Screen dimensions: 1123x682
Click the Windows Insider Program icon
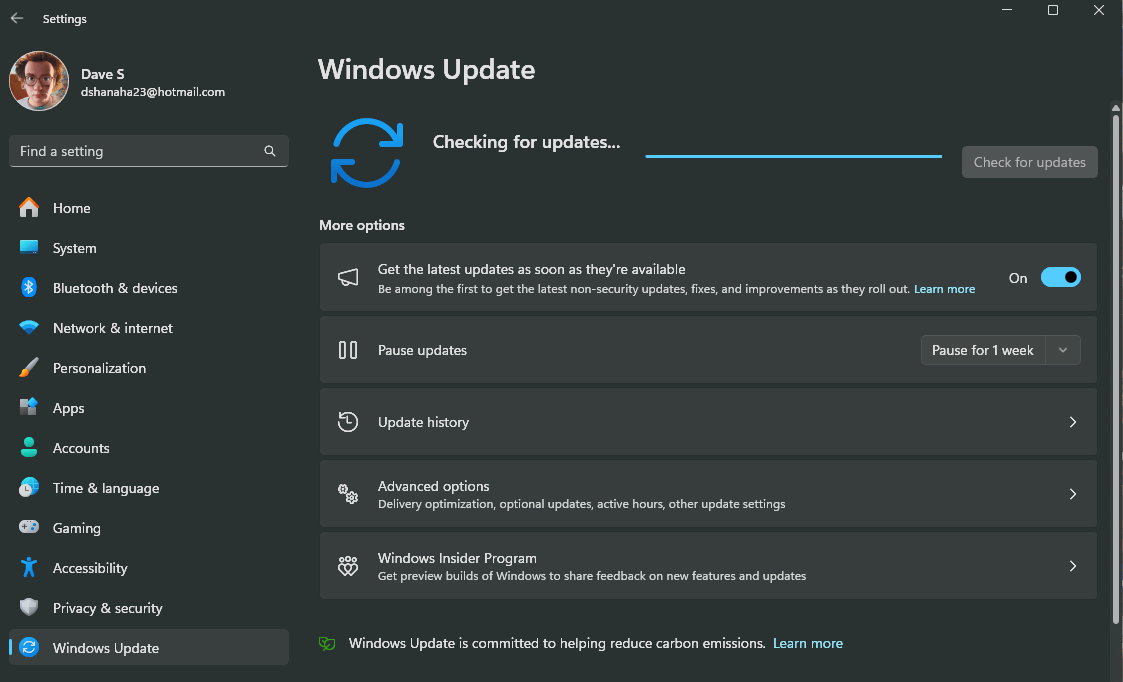coord(347,565)
